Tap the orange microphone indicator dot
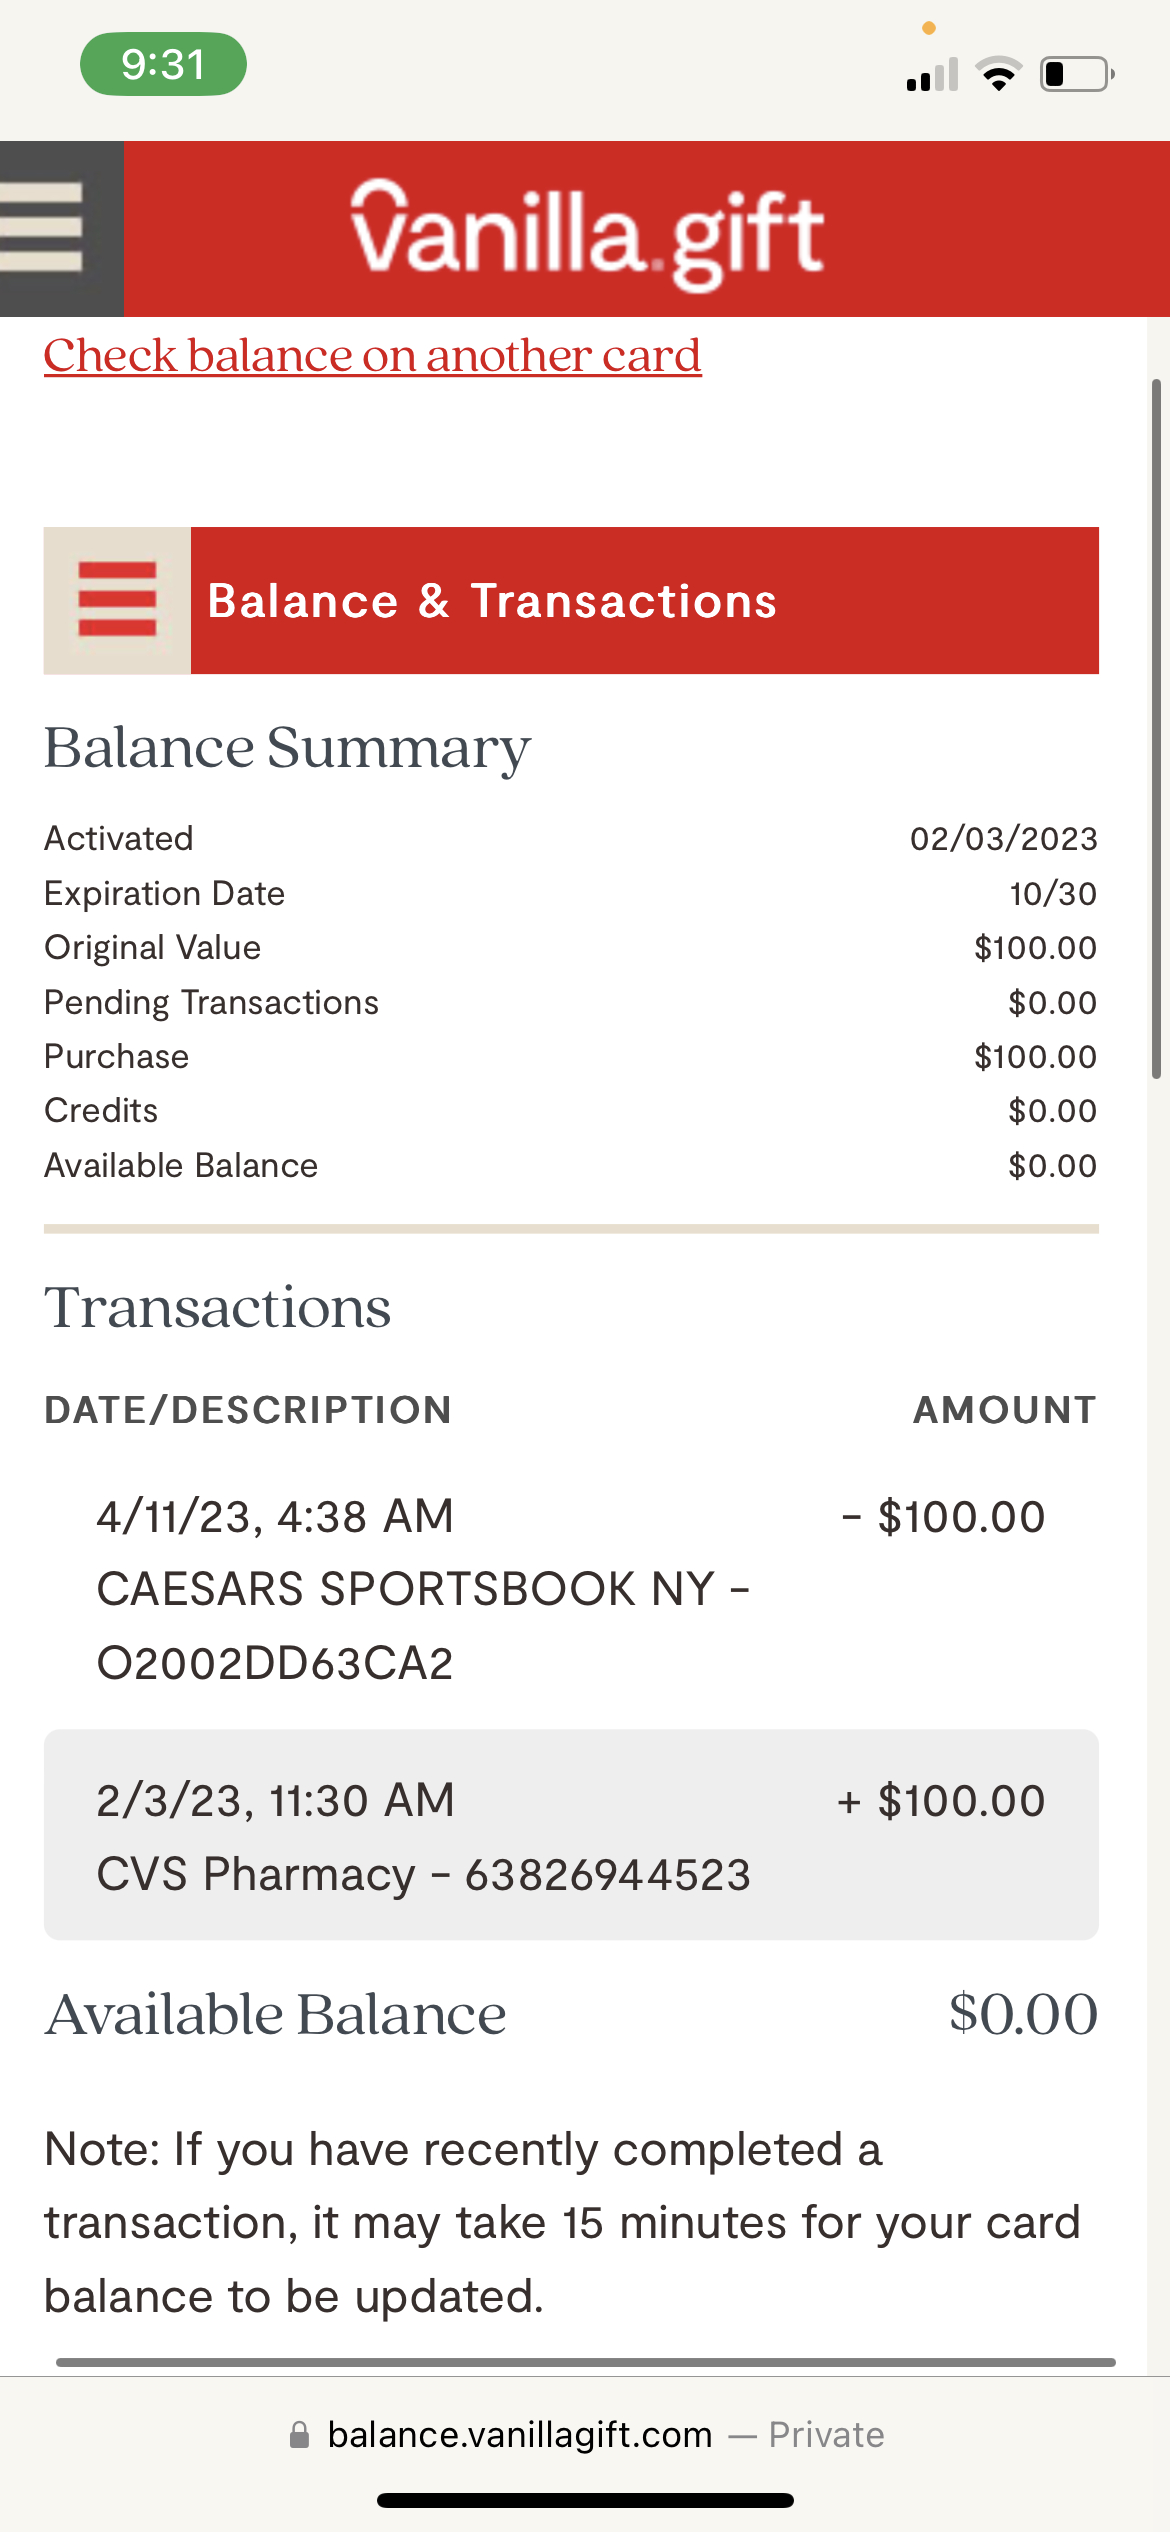 click(x=929, y=28)
